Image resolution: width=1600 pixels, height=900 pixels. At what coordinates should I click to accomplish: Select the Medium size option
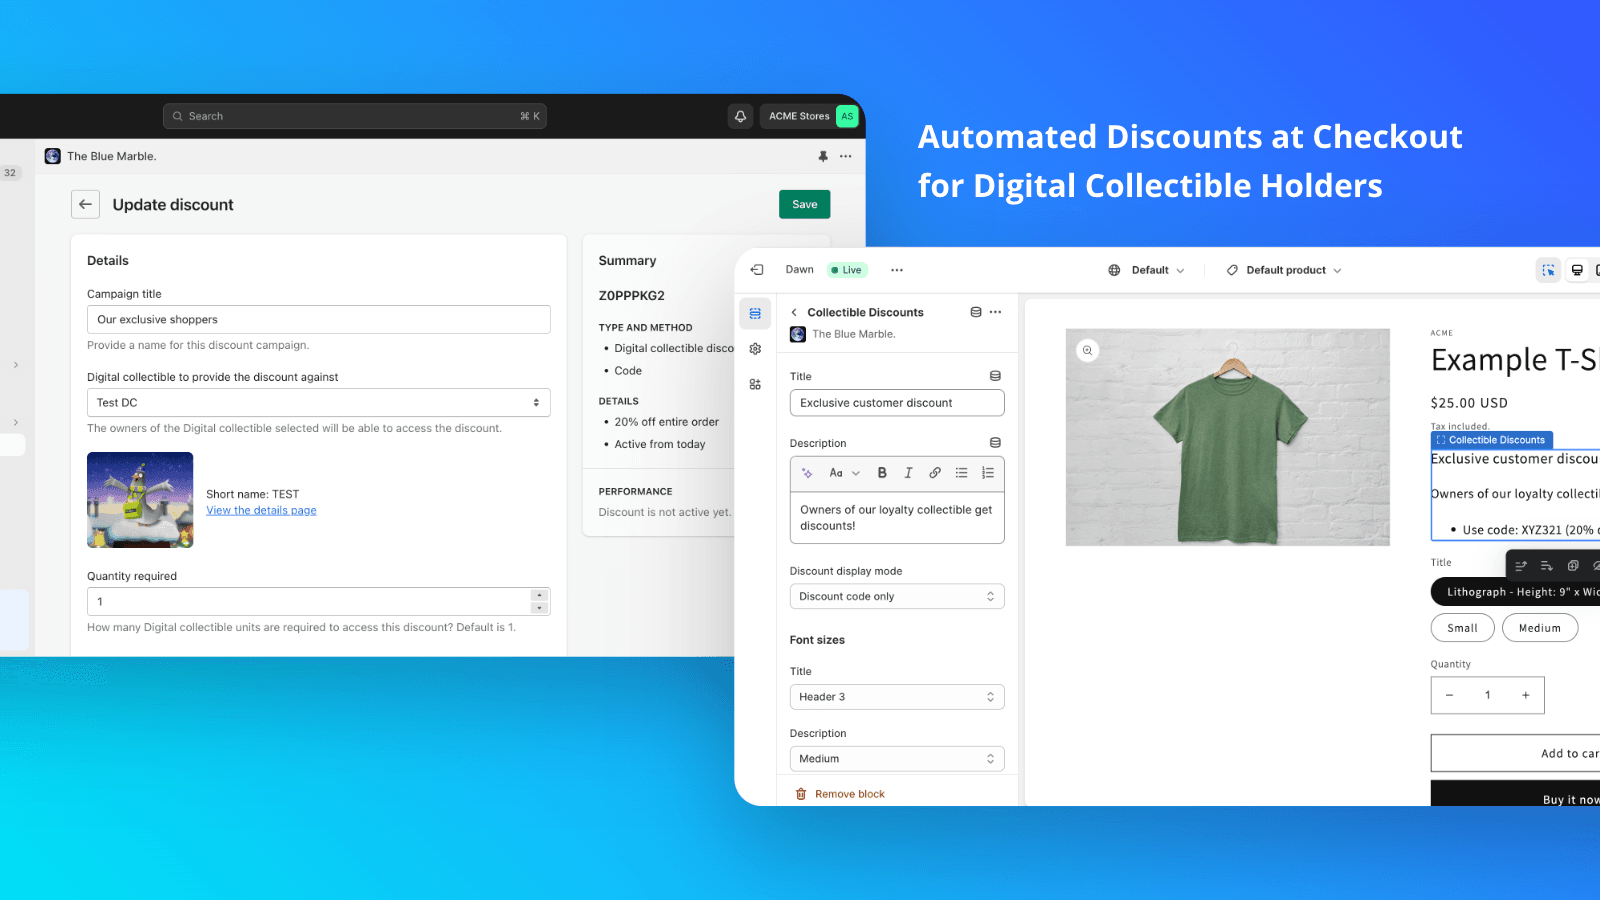point(1539,628)
